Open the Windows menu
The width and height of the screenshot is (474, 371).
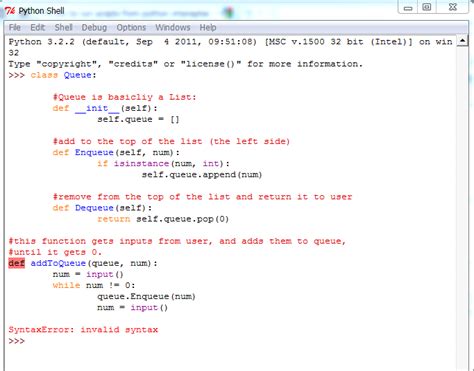[x=173, y=27]
